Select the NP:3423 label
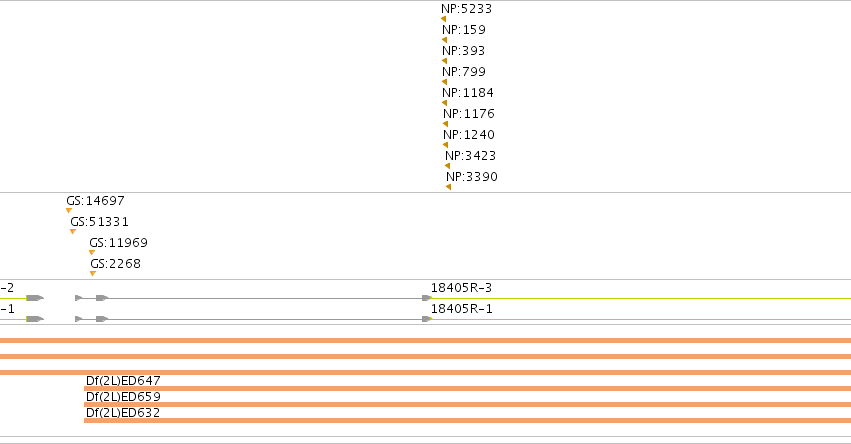This screenshot has height=444, width=851. point(471,156)
